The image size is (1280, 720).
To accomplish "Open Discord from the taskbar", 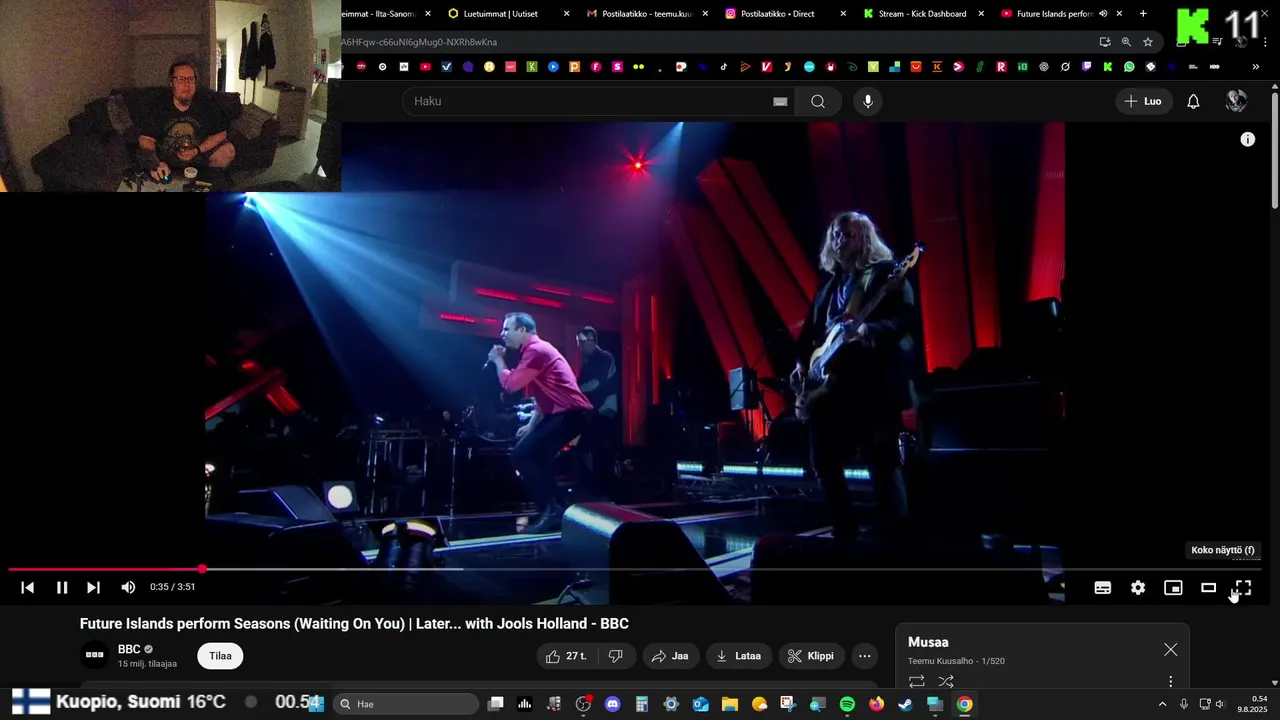I will 613,704.
